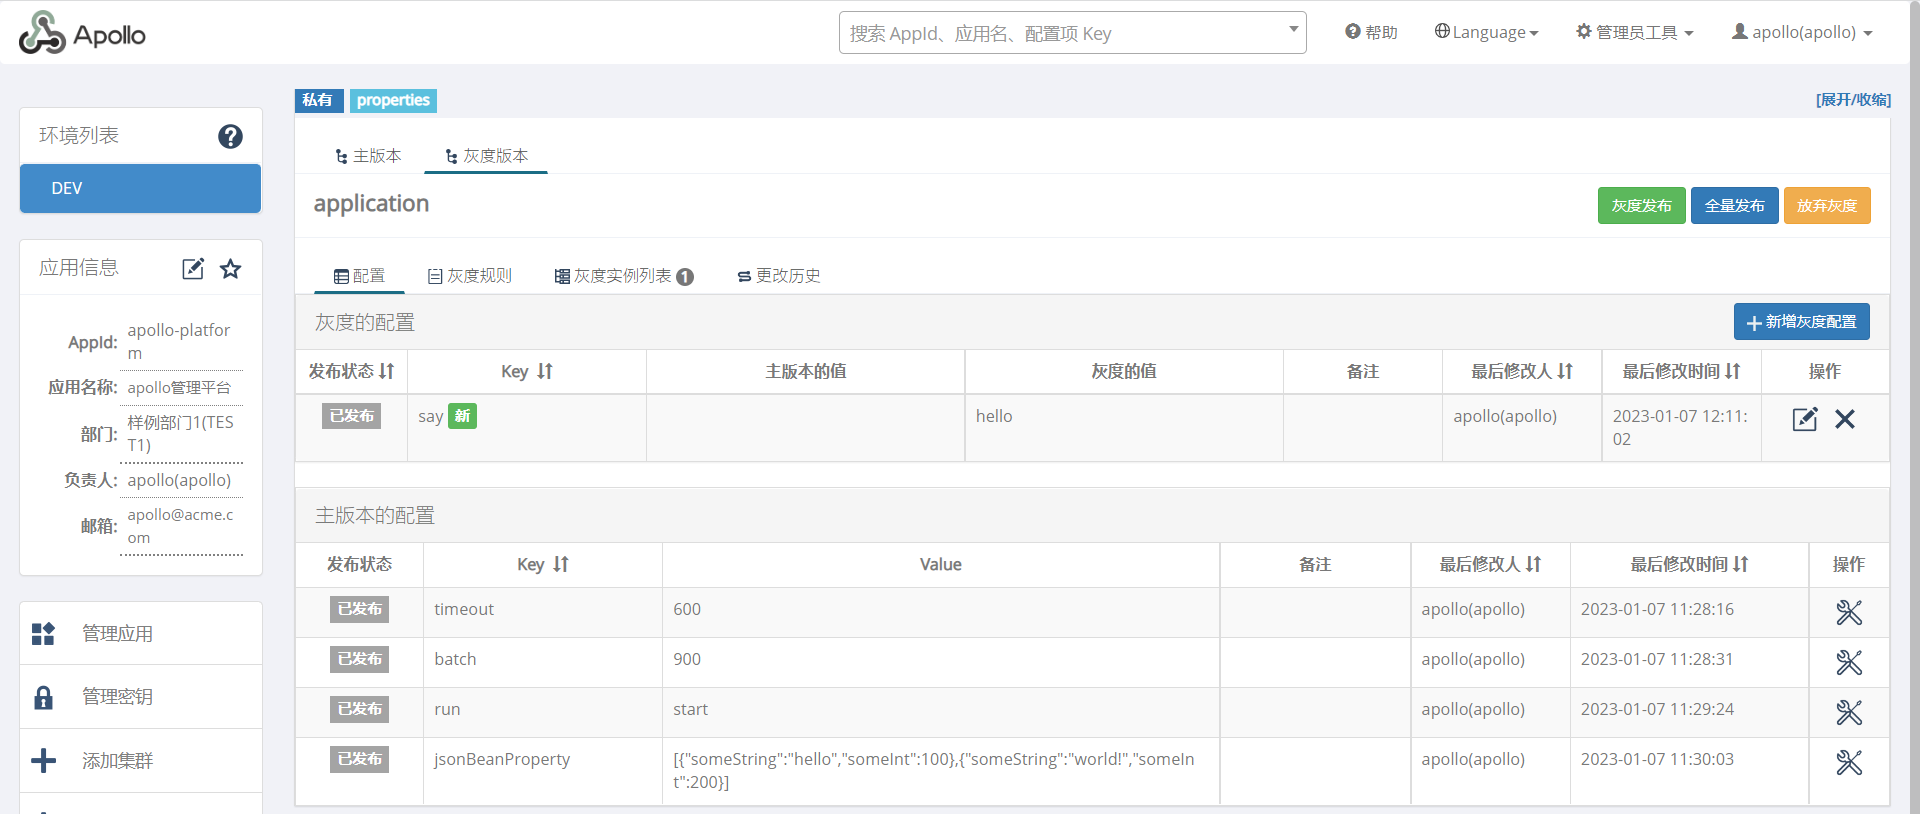Click the abandon gray button
1920x814 pixels.
click(1827, 206)
